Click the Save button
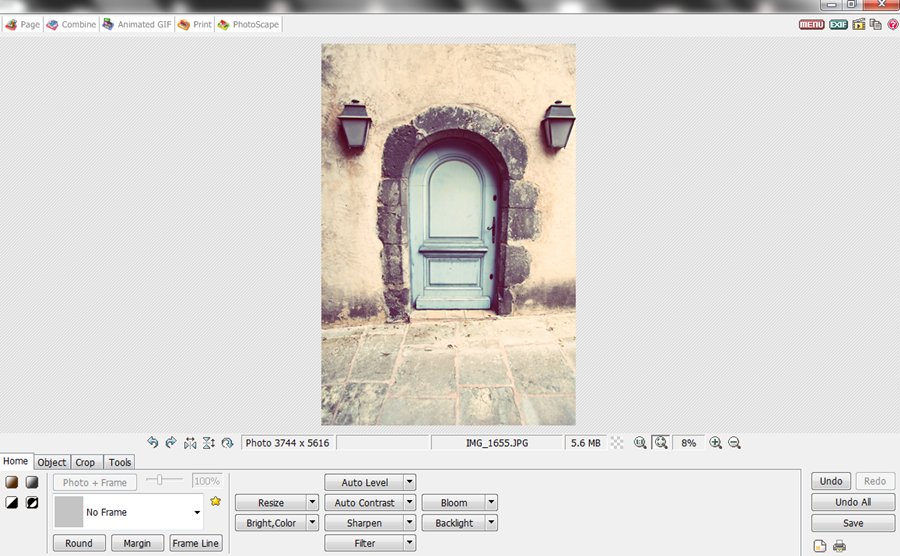 tap(853, 523)
